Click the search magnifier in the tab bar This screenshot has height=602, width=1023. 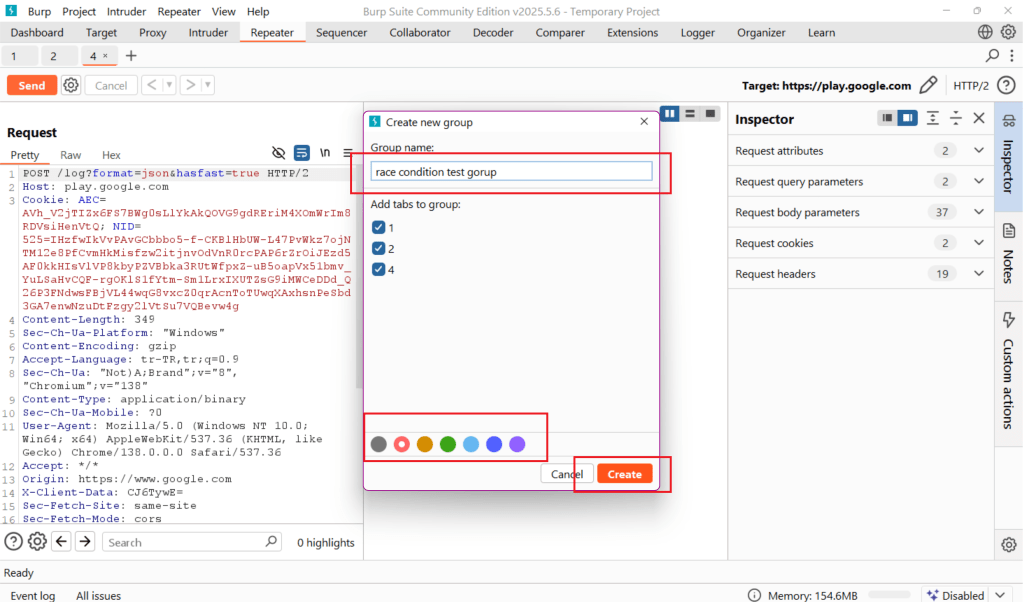992,56
